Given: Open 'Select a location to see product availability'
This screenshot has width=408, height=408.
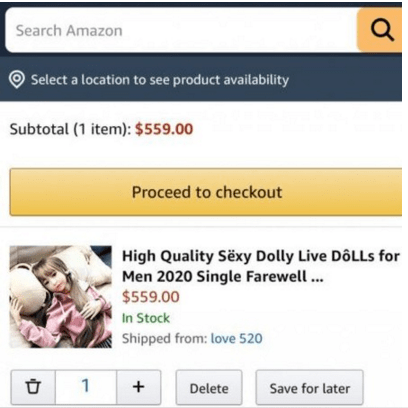Looking at the screenshot, I should (160, 80).
